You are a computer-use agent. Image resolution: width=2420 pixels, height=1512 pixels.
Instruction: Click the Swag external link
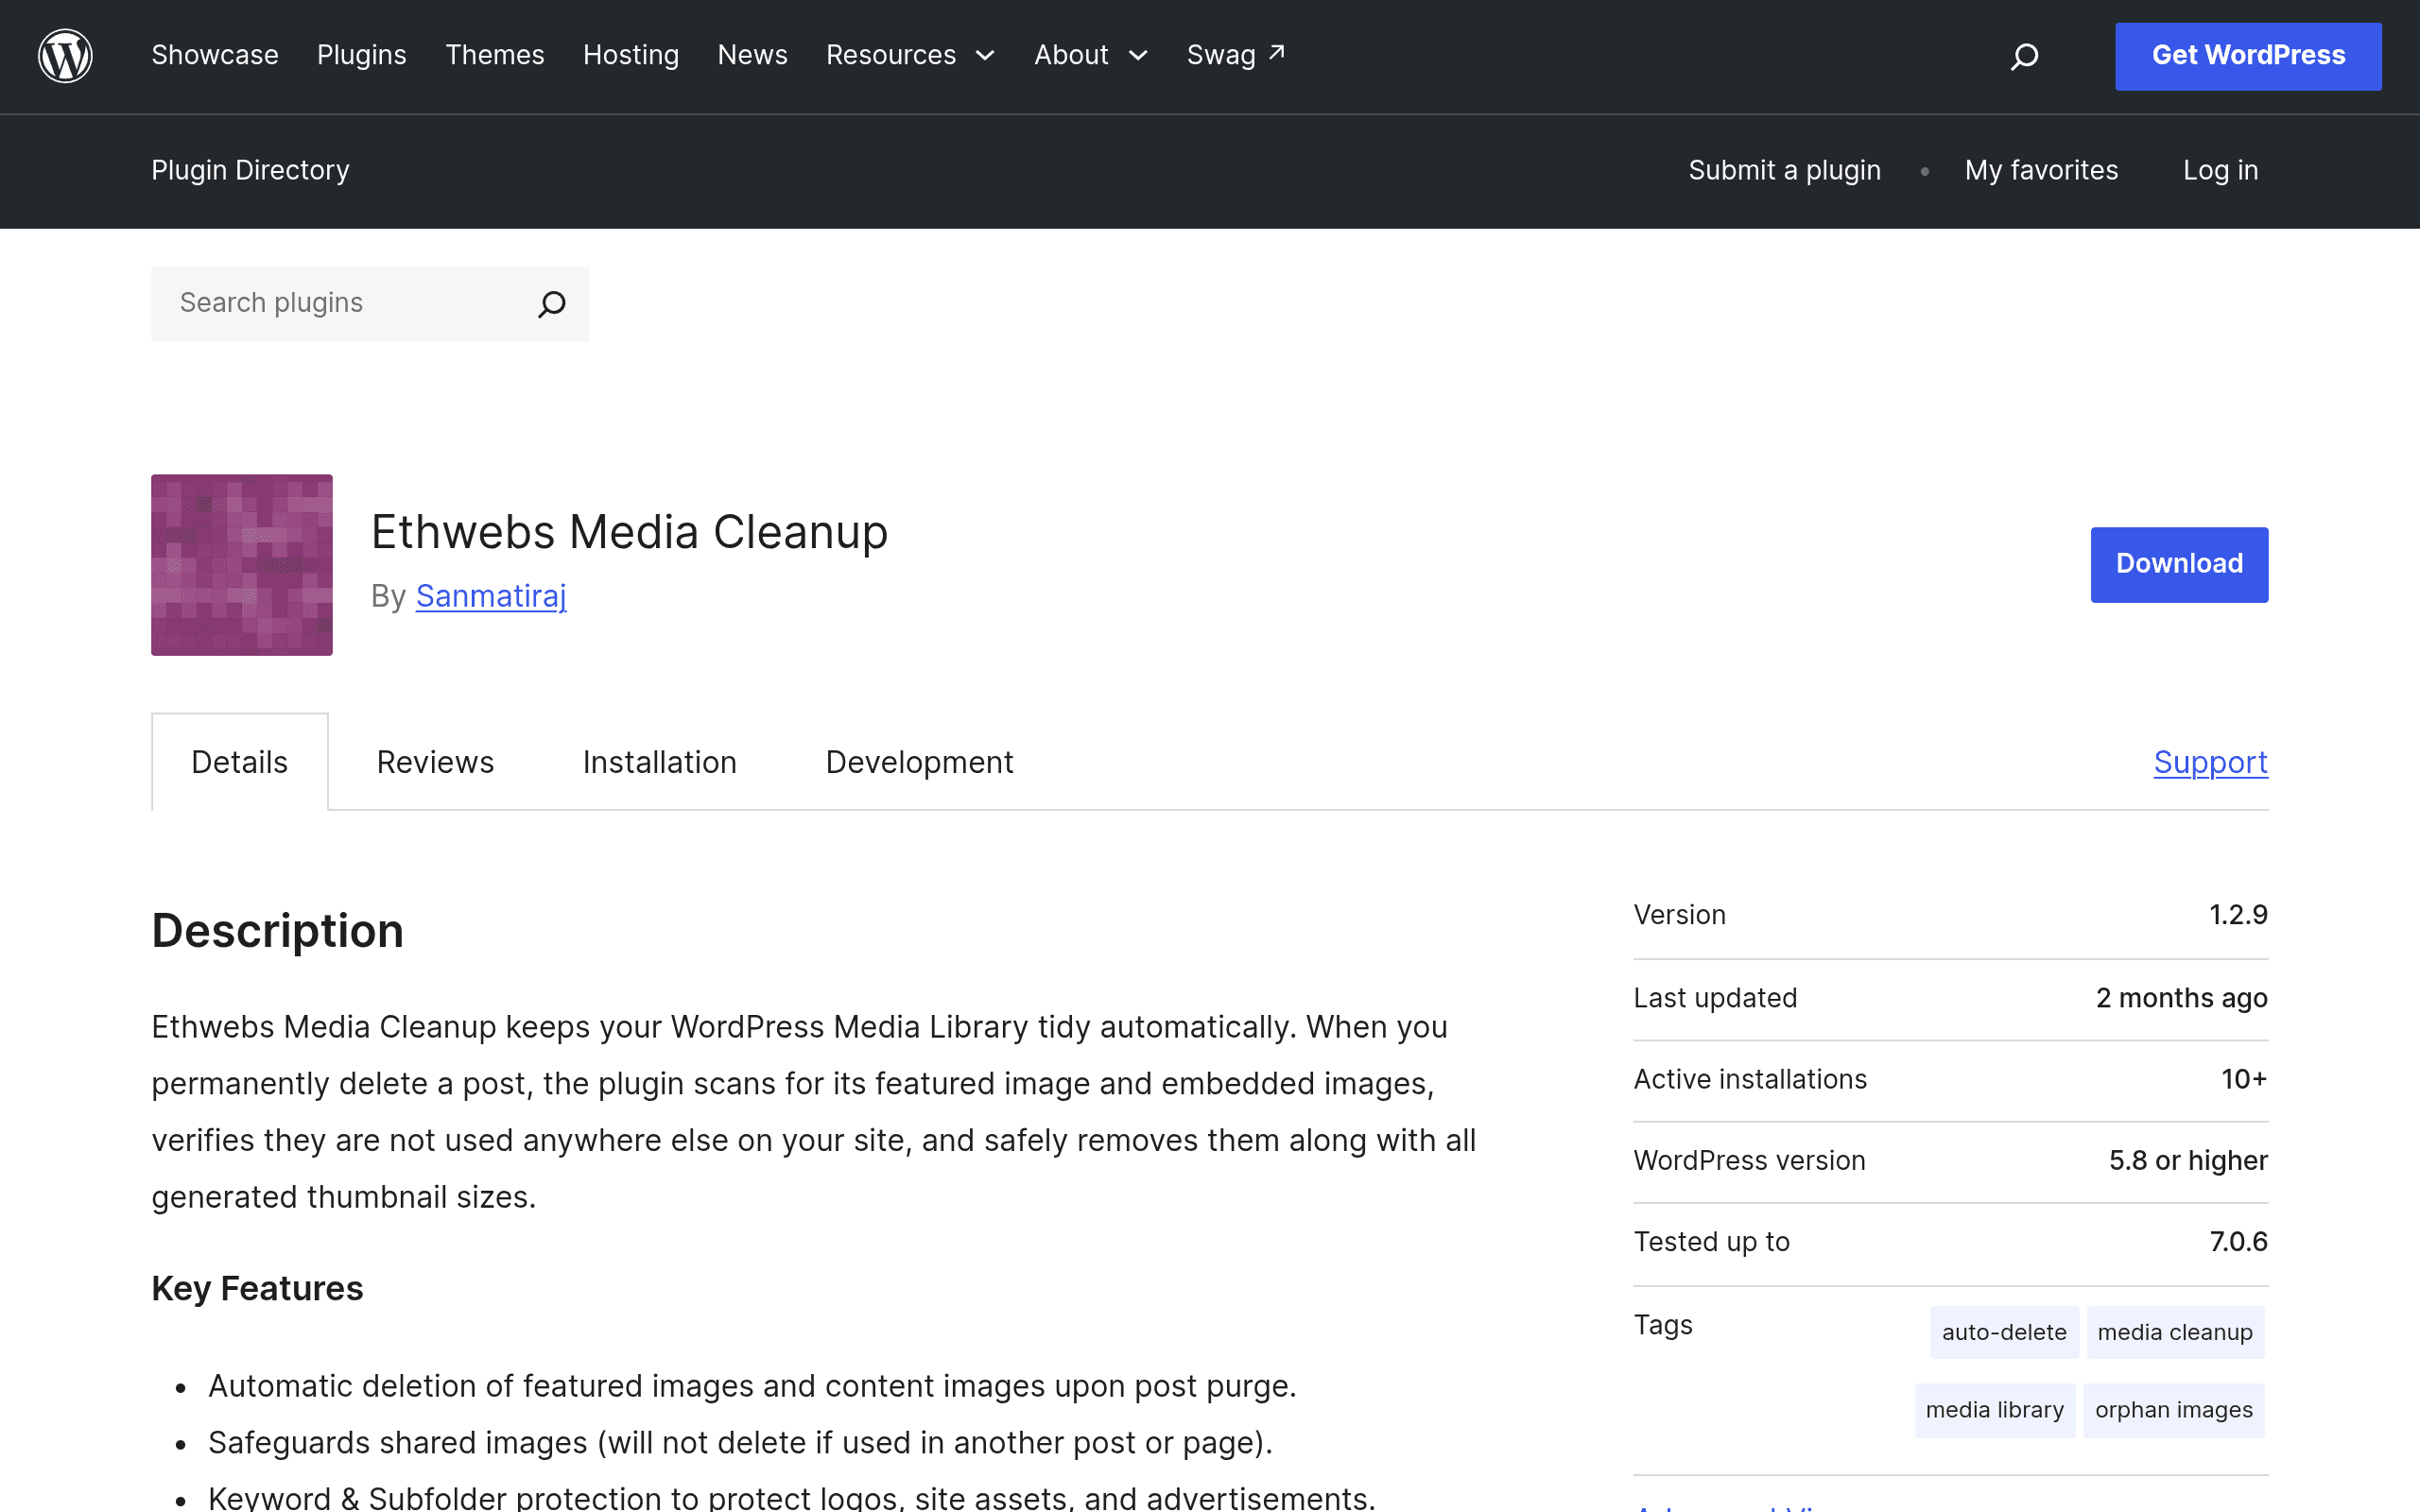(1235, 55)
